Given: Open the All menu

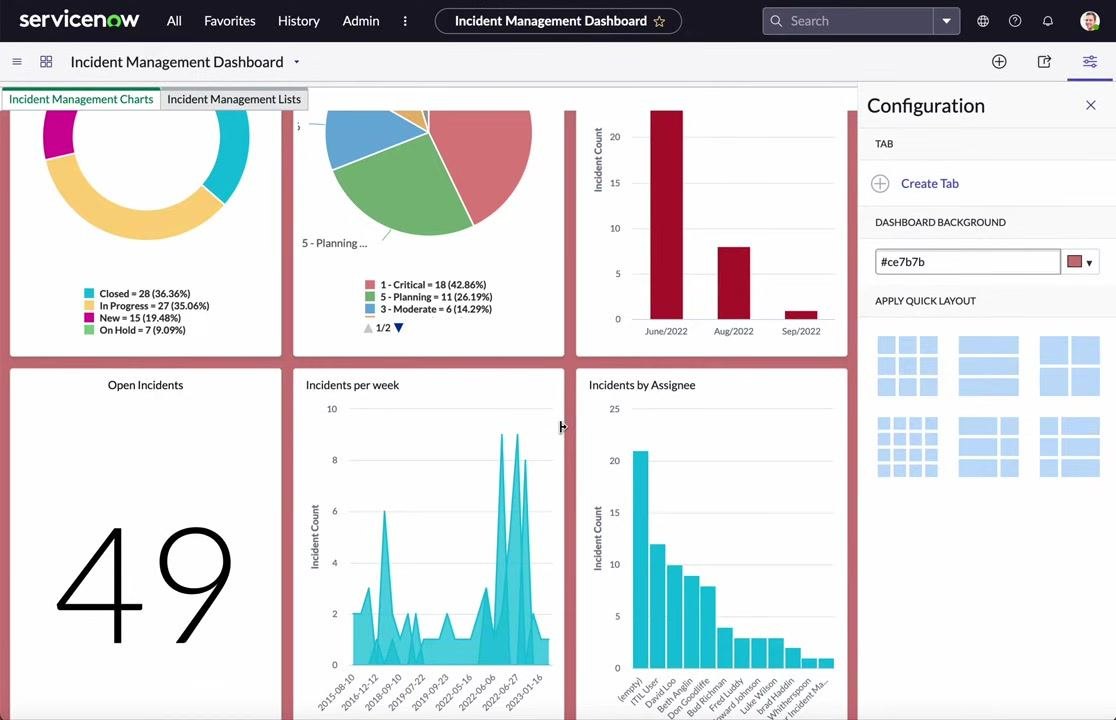Looking at the screenshot, I should tap(174, 21).
